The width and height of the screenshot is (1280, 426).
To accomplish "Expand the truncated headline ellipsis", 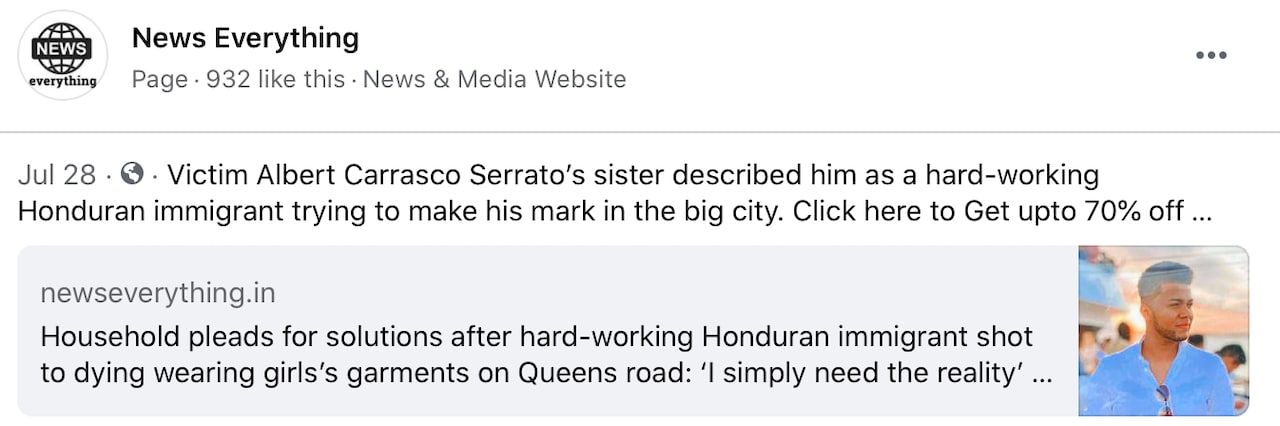I will [1041, 373].
